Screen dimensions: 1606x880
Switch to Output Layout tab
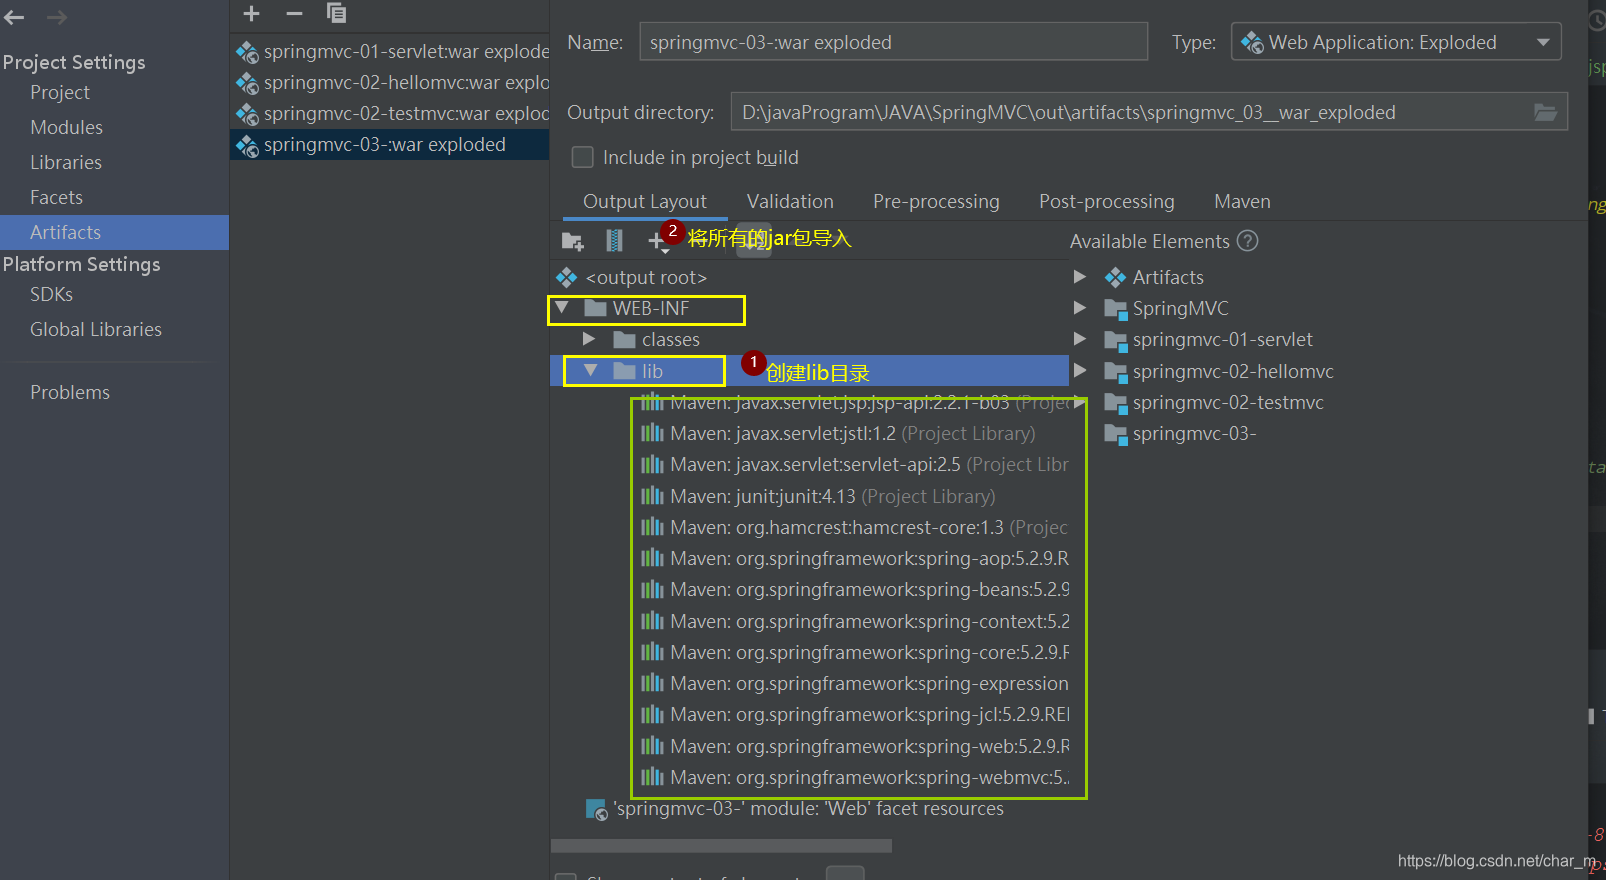click(645, 201)
